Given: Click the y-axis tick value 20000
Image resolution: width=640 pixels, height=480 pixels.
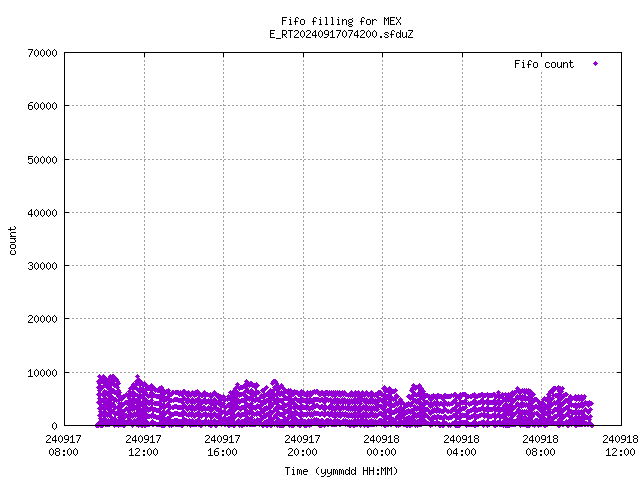Looking at the screenshot, I should 42,319.
